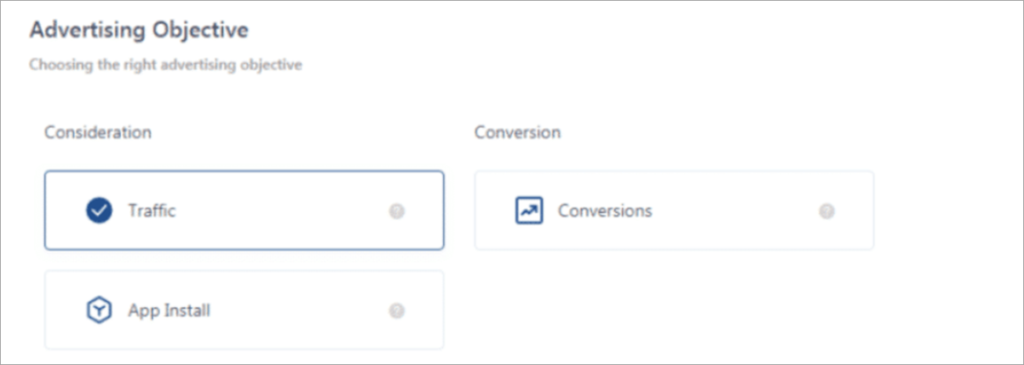Click the Traffic label text
The height and width of the screenshot is (365, 1024).
pyautogui.click(x=152, y=211)
